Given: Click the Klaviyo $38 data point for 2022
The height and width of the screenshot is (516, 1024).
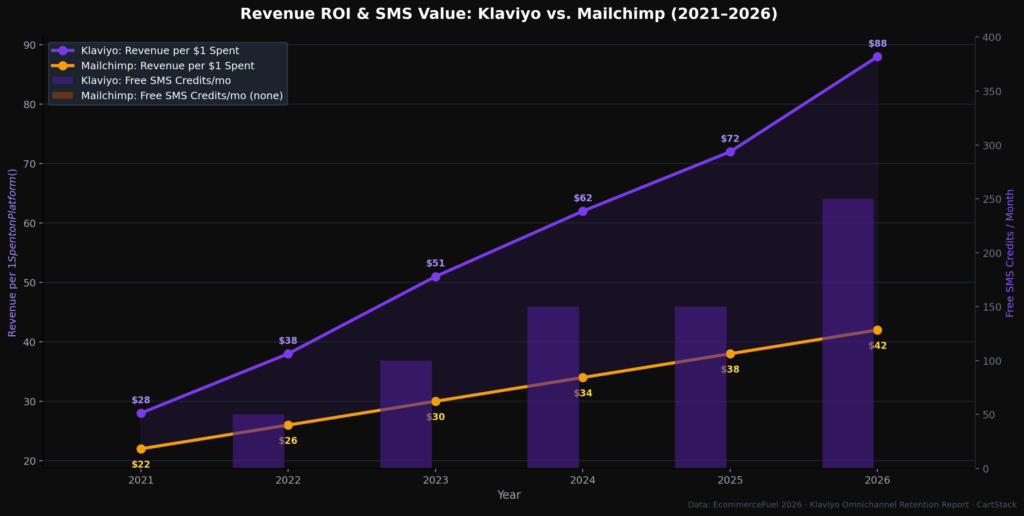Looking at the screenshot, I should 288,353.
